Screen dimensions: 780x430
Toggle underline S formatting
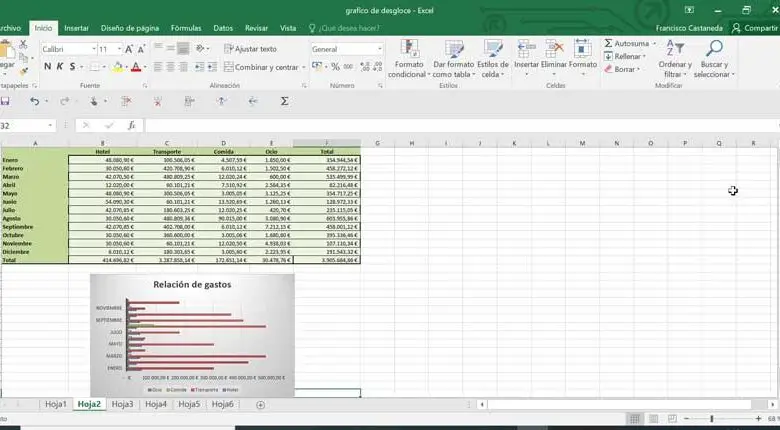pyautogui.click(x=73, y=67)
